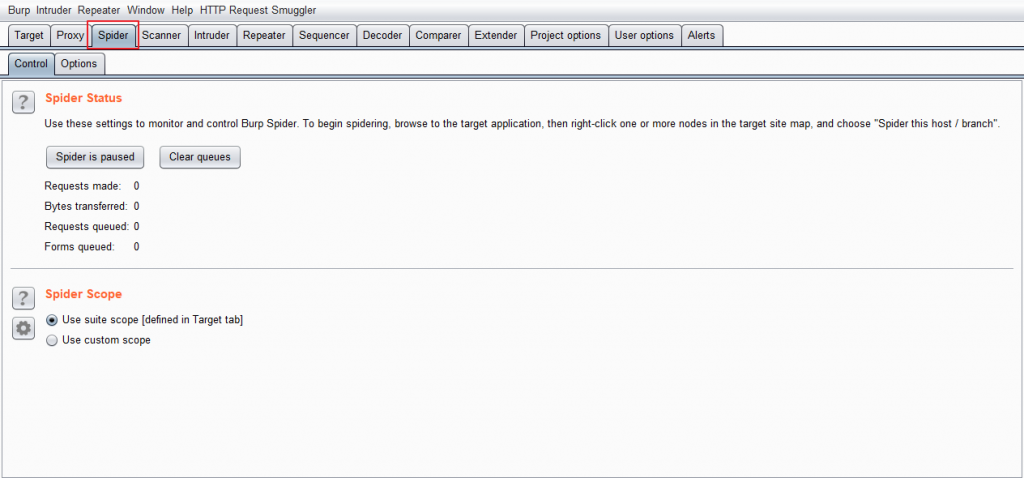
Task: Select the Control sub-tab
Action: click(31, 63)
